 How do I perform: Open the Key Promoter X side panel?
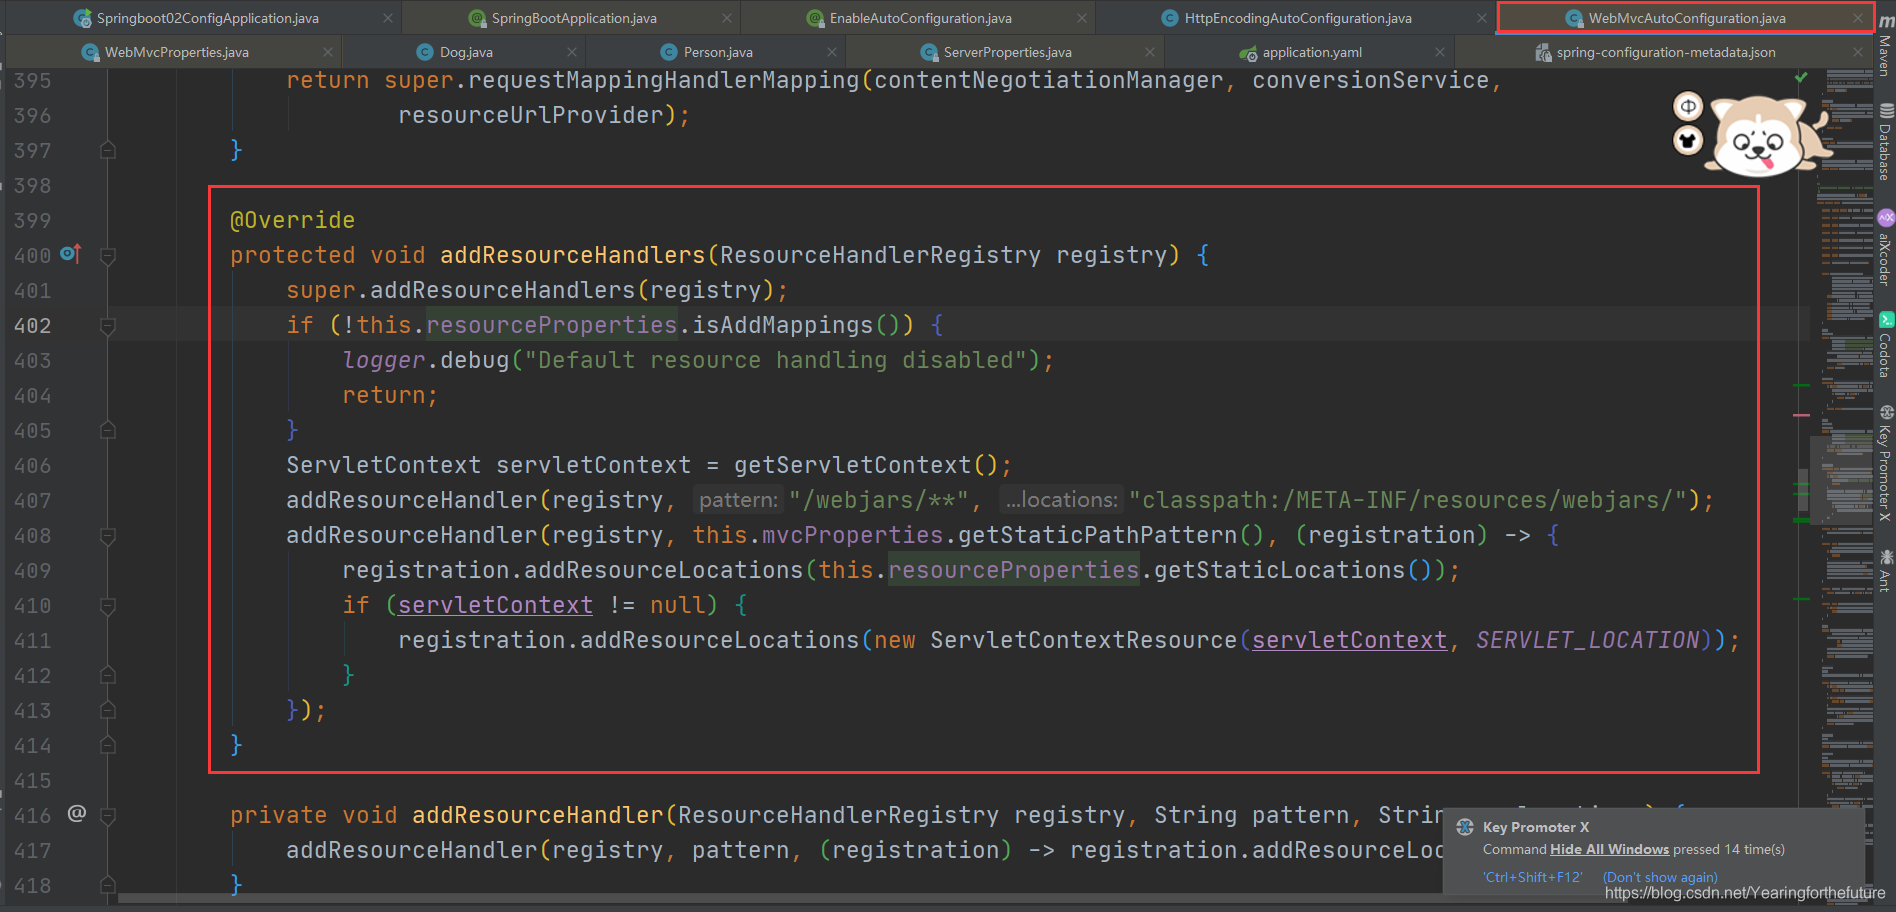(x=1886, y=463)
